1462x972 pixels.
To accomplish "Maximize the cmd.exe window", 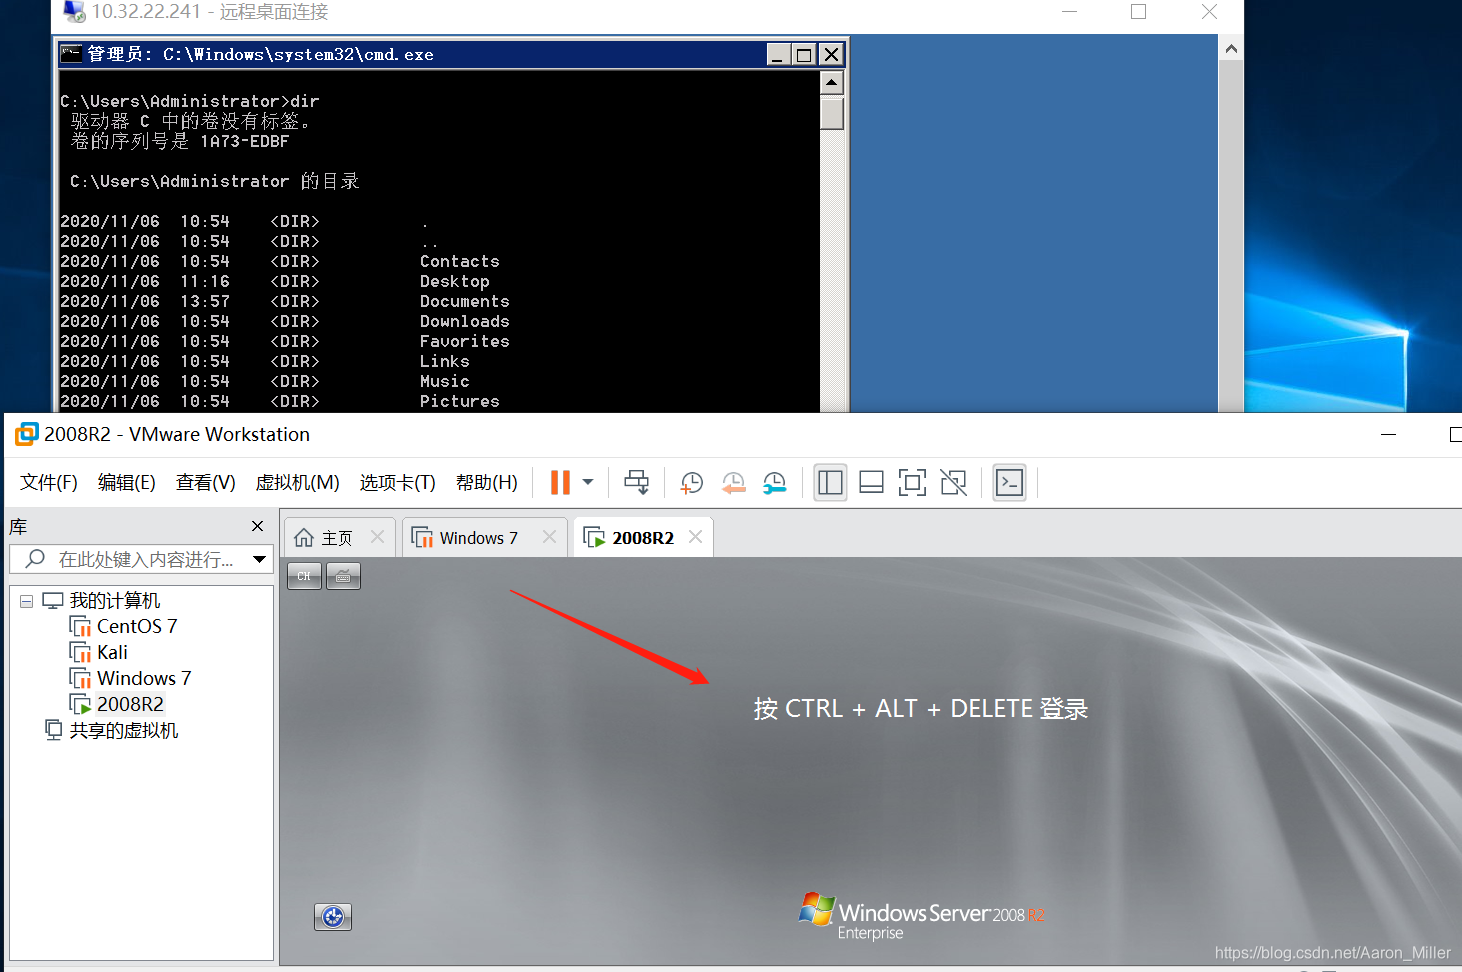I will [x=804, y=54].
